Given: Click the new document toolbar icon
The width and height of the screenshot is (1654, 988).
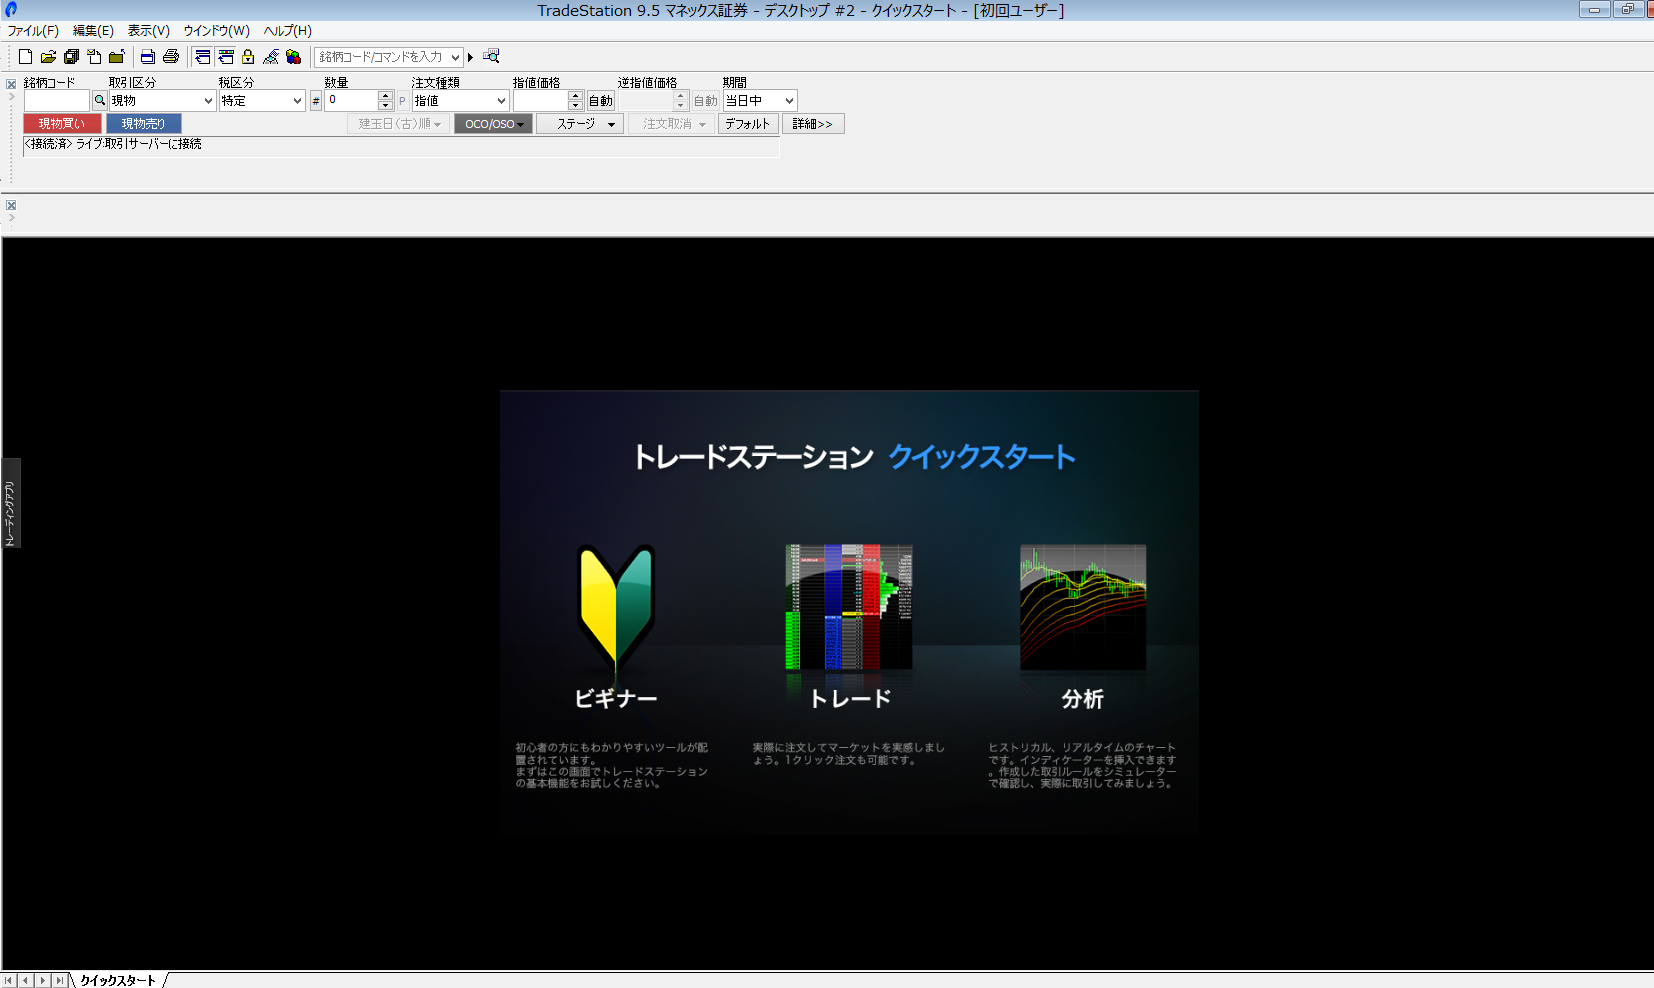Looking at the screenshot, I should click(25, 57).
